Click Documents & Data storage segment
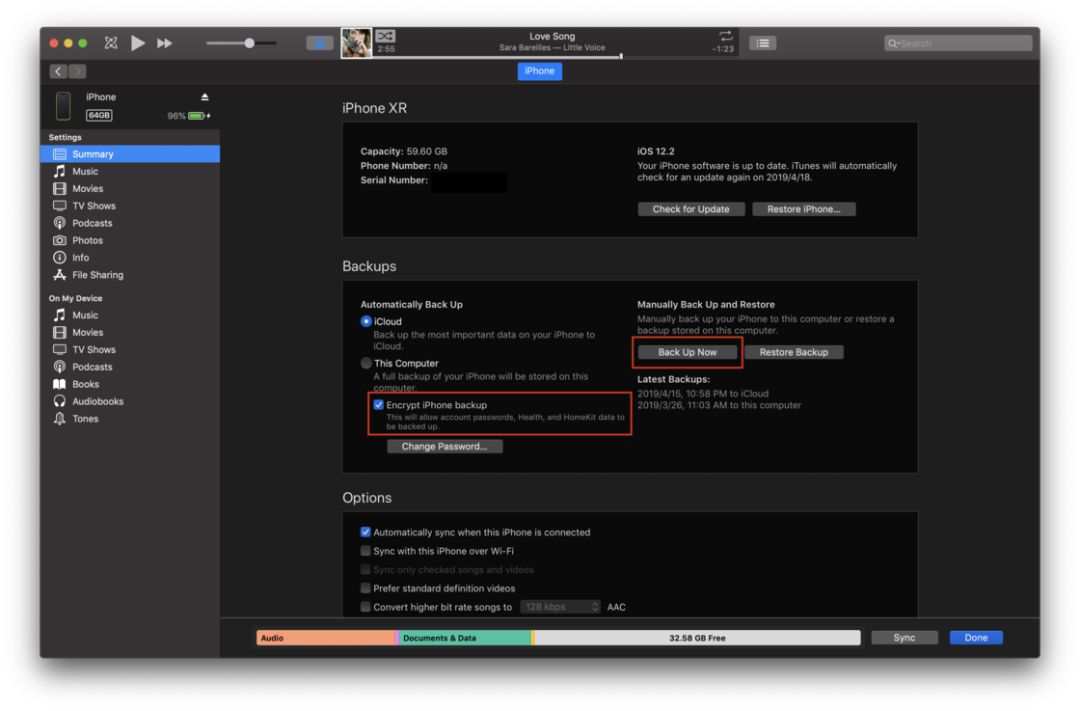Screen dimensions: 1080x711 pos(465,638)
